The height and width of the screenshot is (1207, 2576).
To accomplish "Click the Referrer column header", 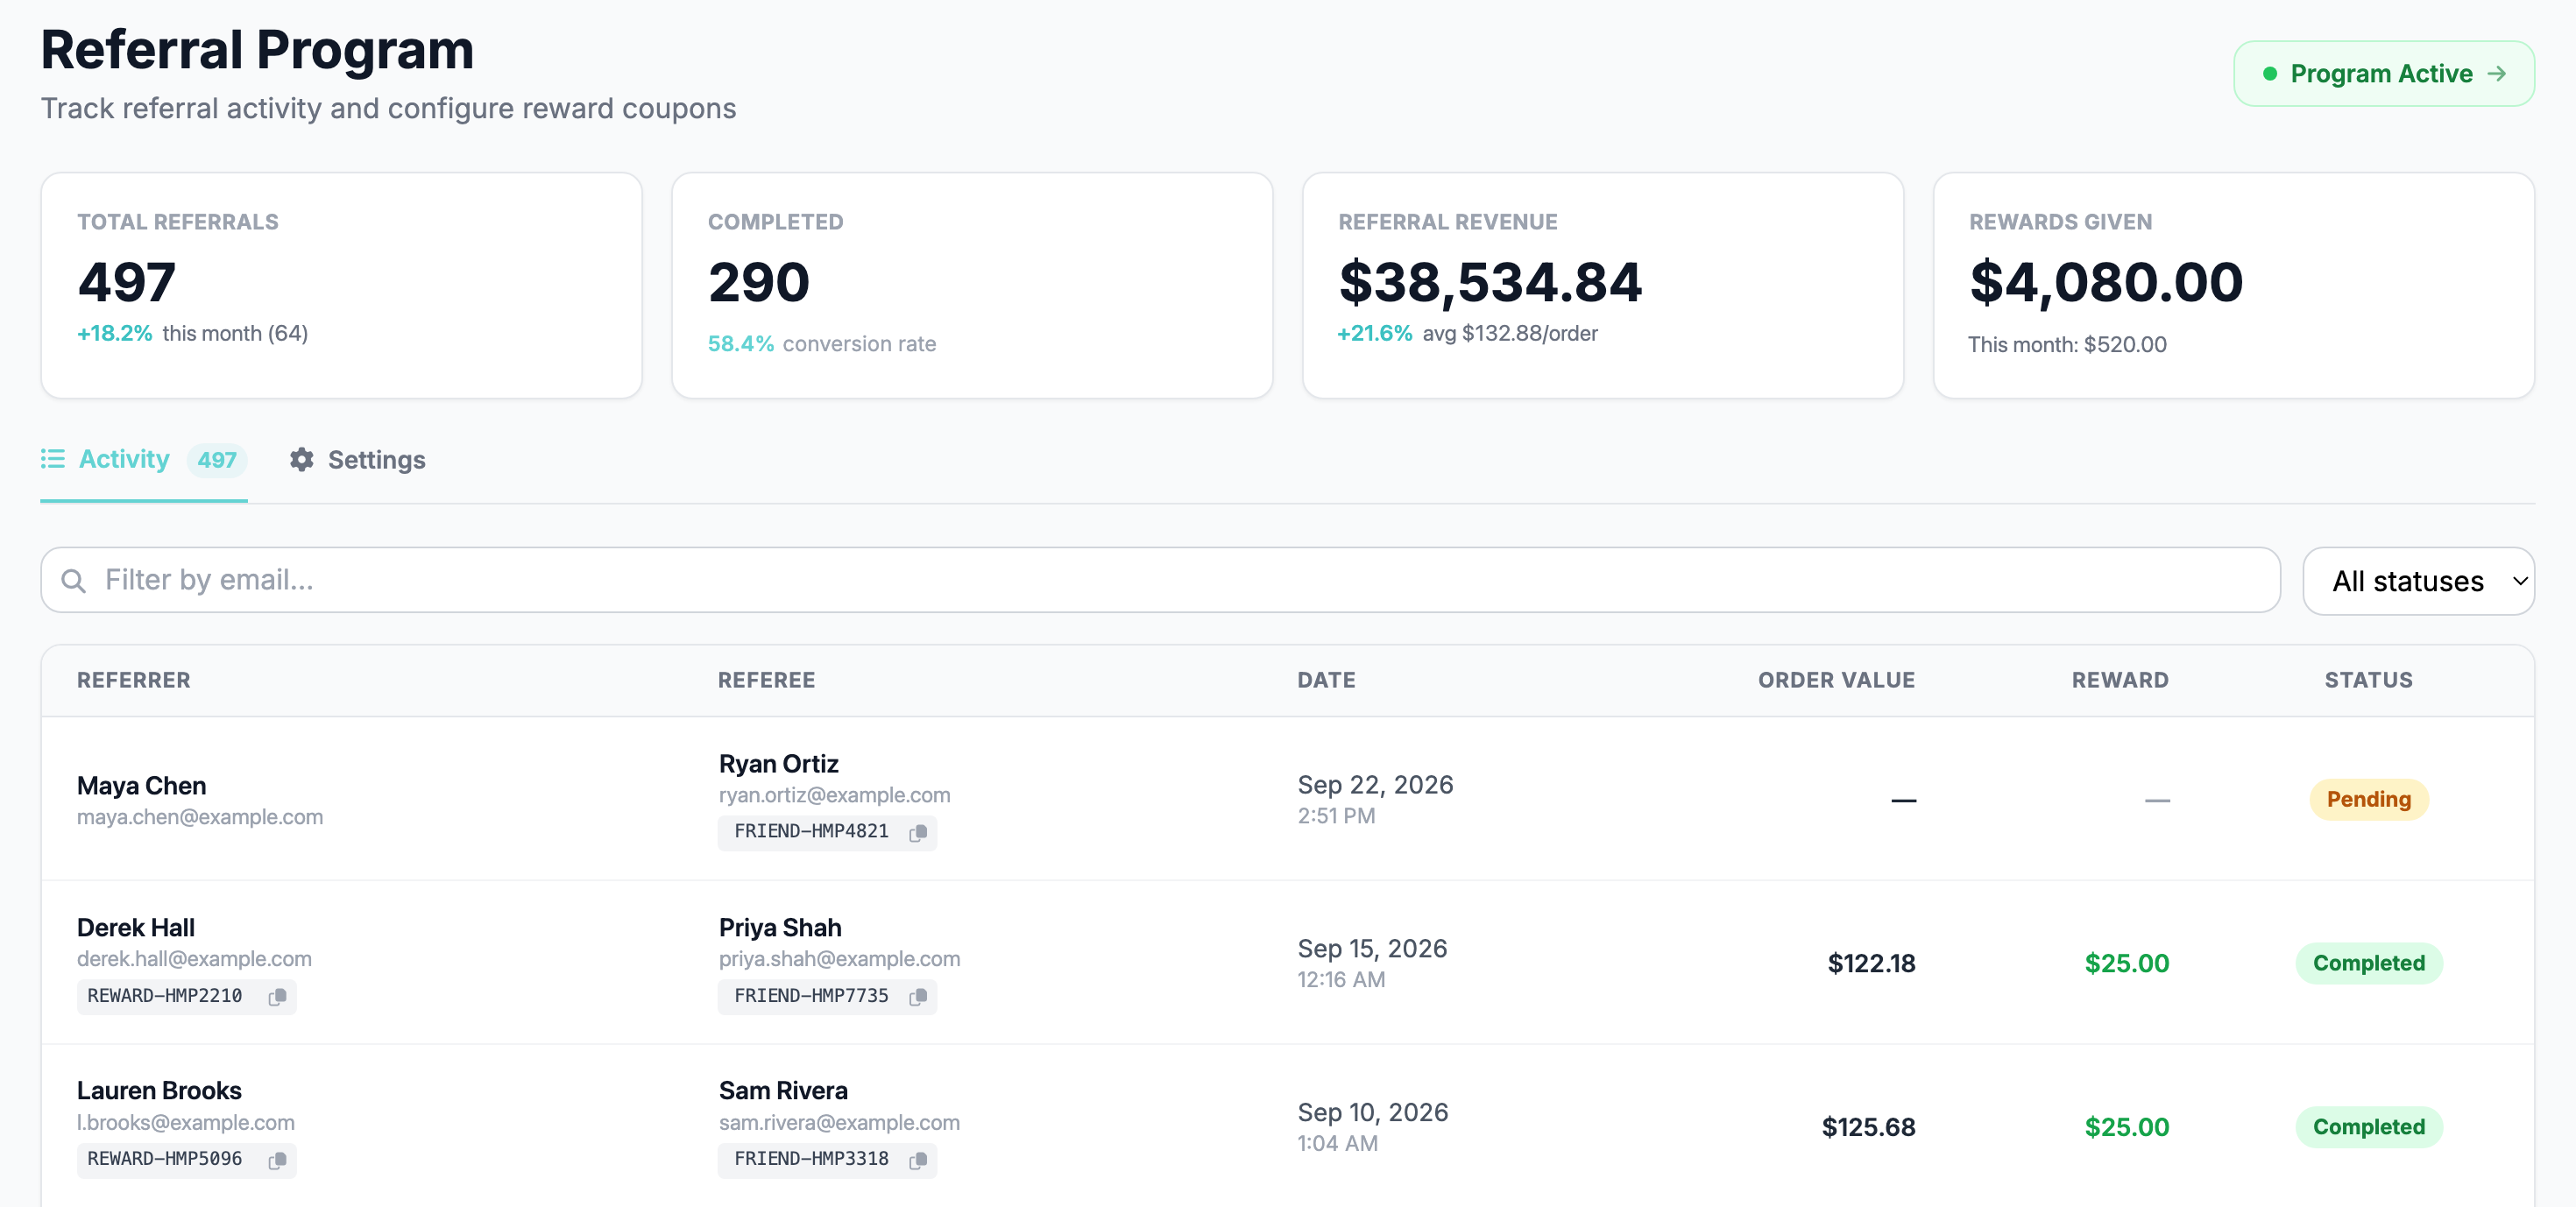I will pyautogui.click(x=133, y=680).
